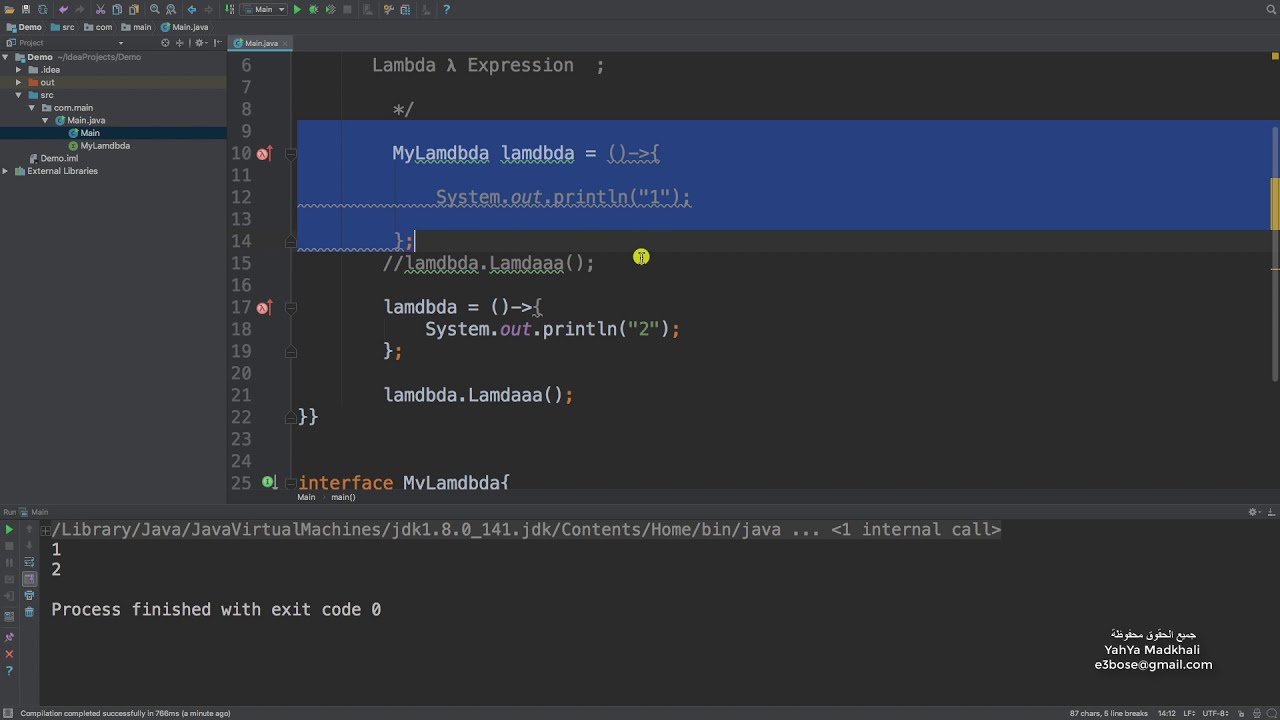1280x720 pixels.
Task: Expand External Libraries node
Action: pos(6,171)
